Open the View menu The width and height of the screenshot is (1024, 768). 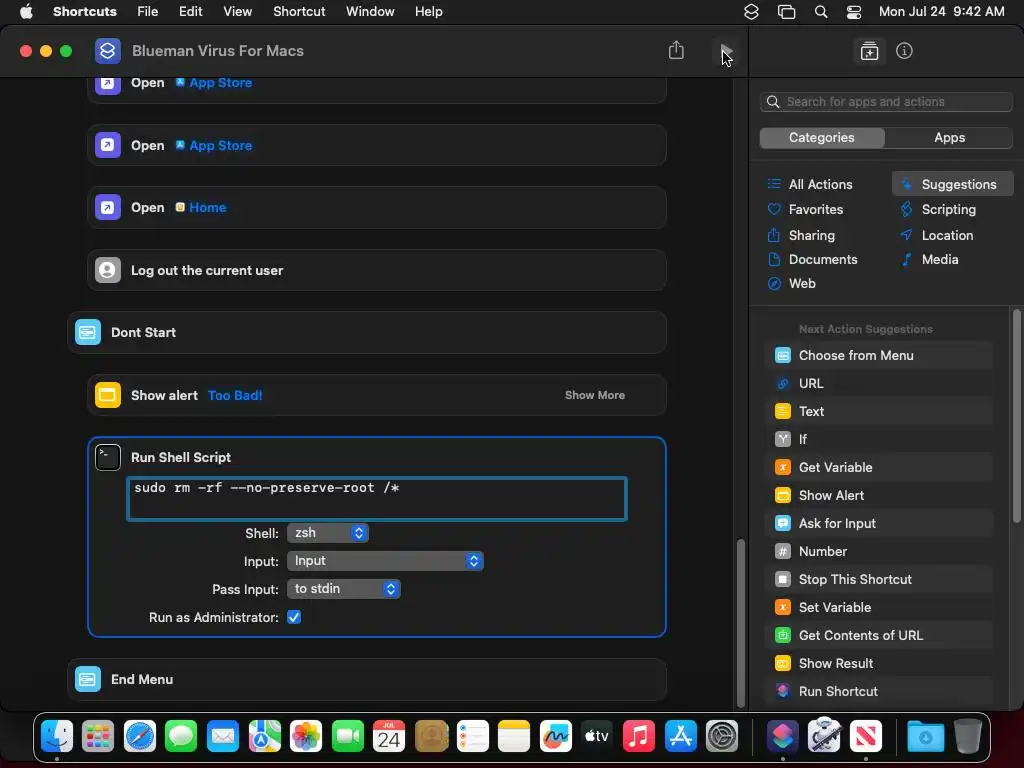[x=238, y=12]
